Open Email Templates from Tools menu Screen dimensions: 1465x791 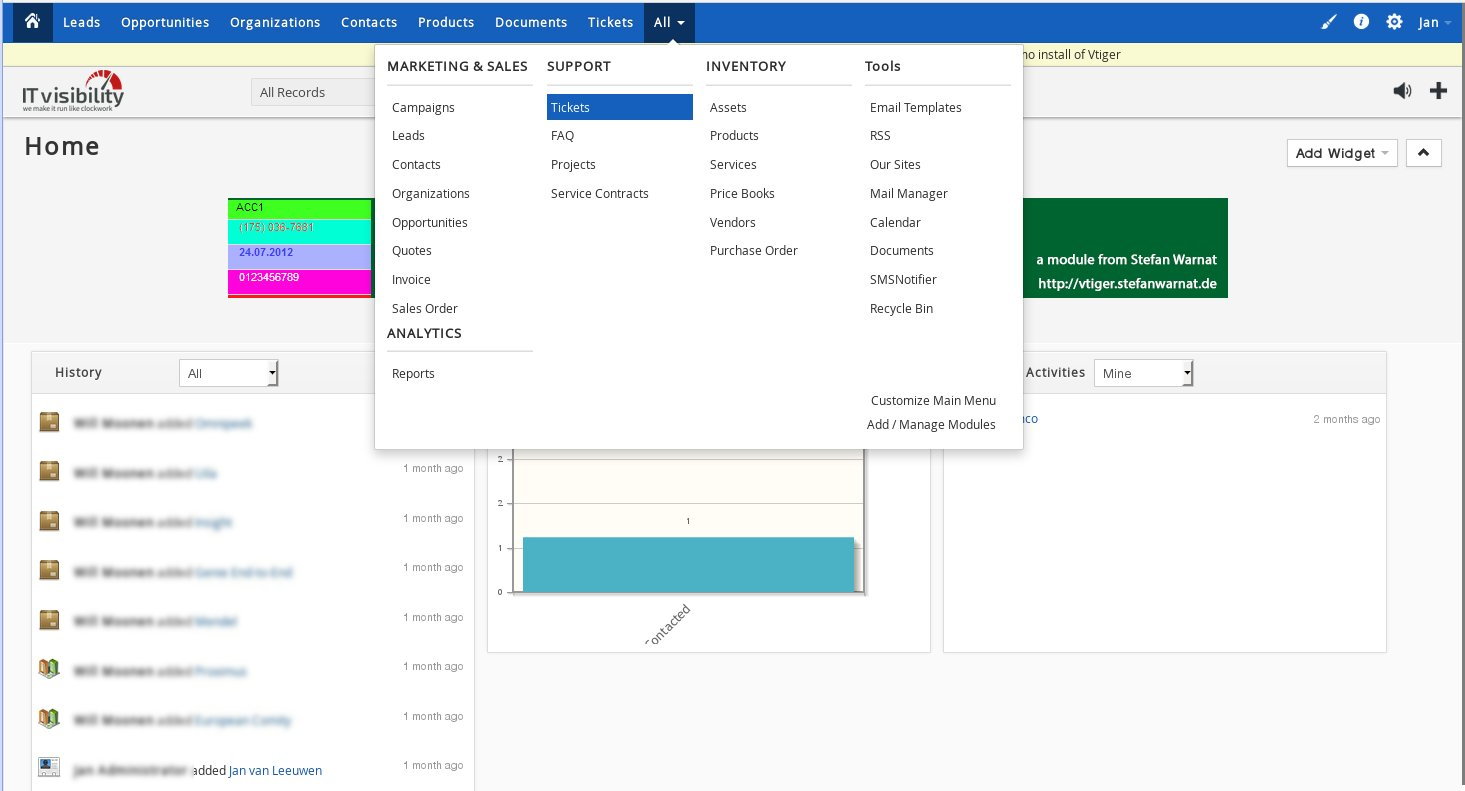pos(915,107)
